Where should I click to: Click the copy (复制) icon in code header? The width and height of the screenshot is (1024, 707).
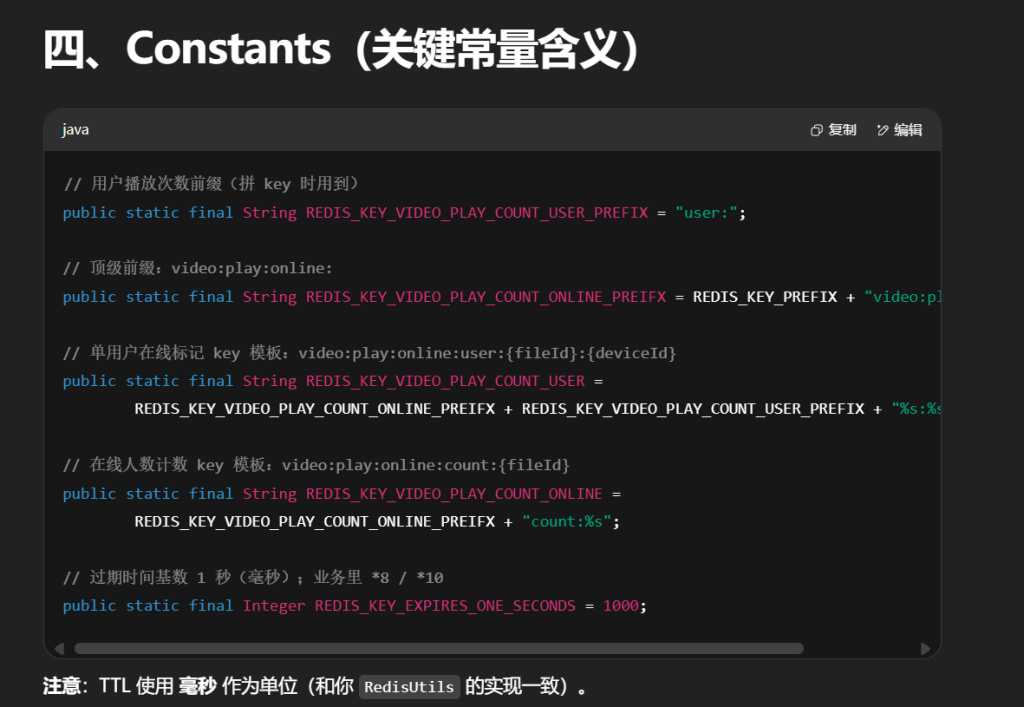[816, 130]
